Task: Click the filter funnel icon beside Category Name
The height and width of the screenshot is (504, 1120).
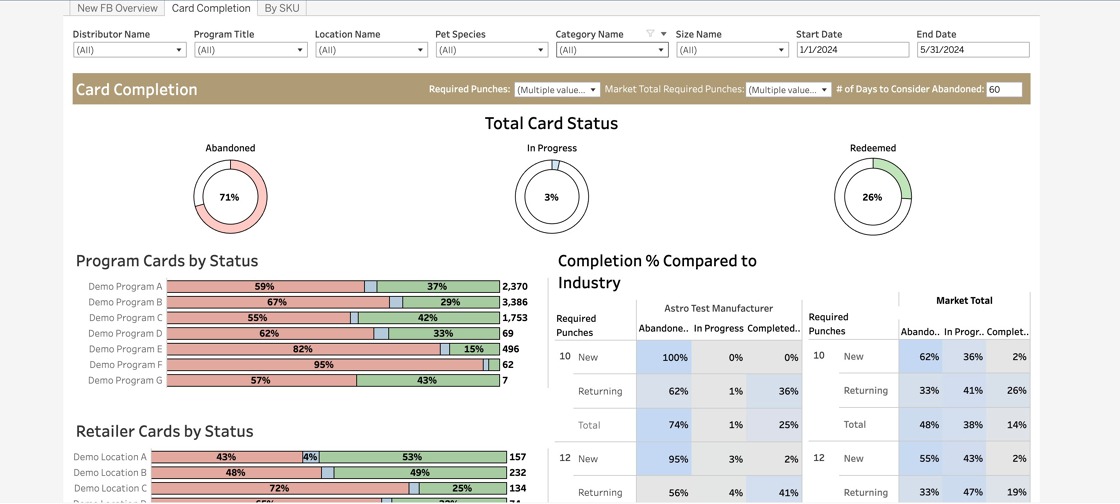Action: 650,34
